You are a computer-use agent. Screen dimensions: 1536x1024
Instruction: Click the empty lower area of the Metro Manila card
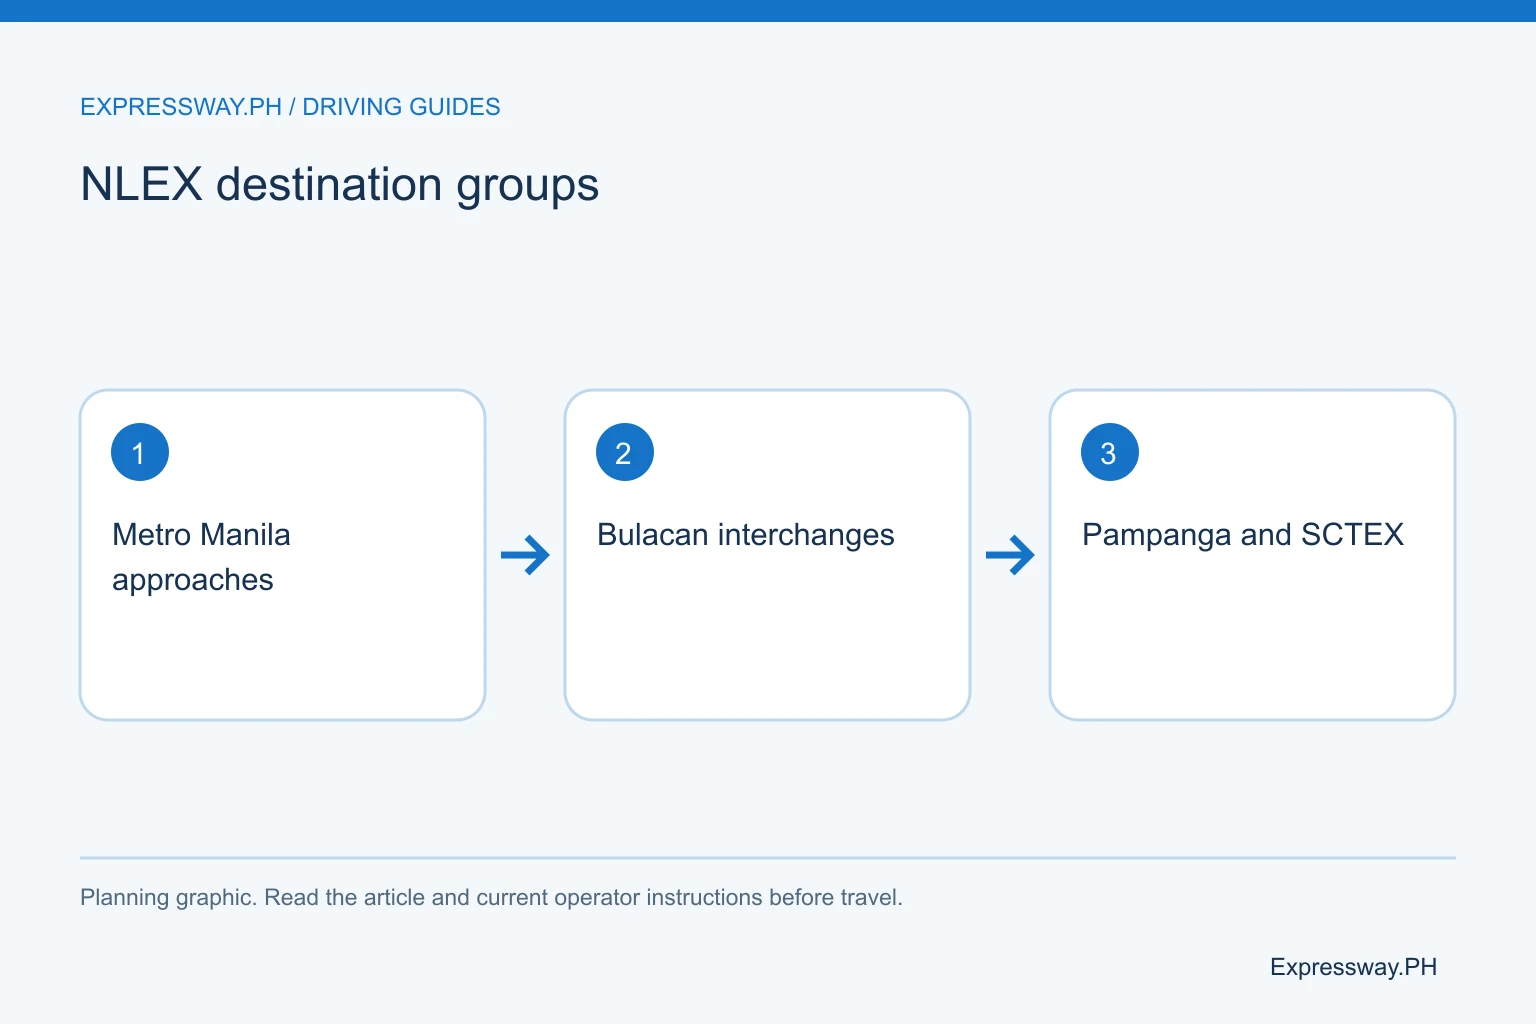283,660
